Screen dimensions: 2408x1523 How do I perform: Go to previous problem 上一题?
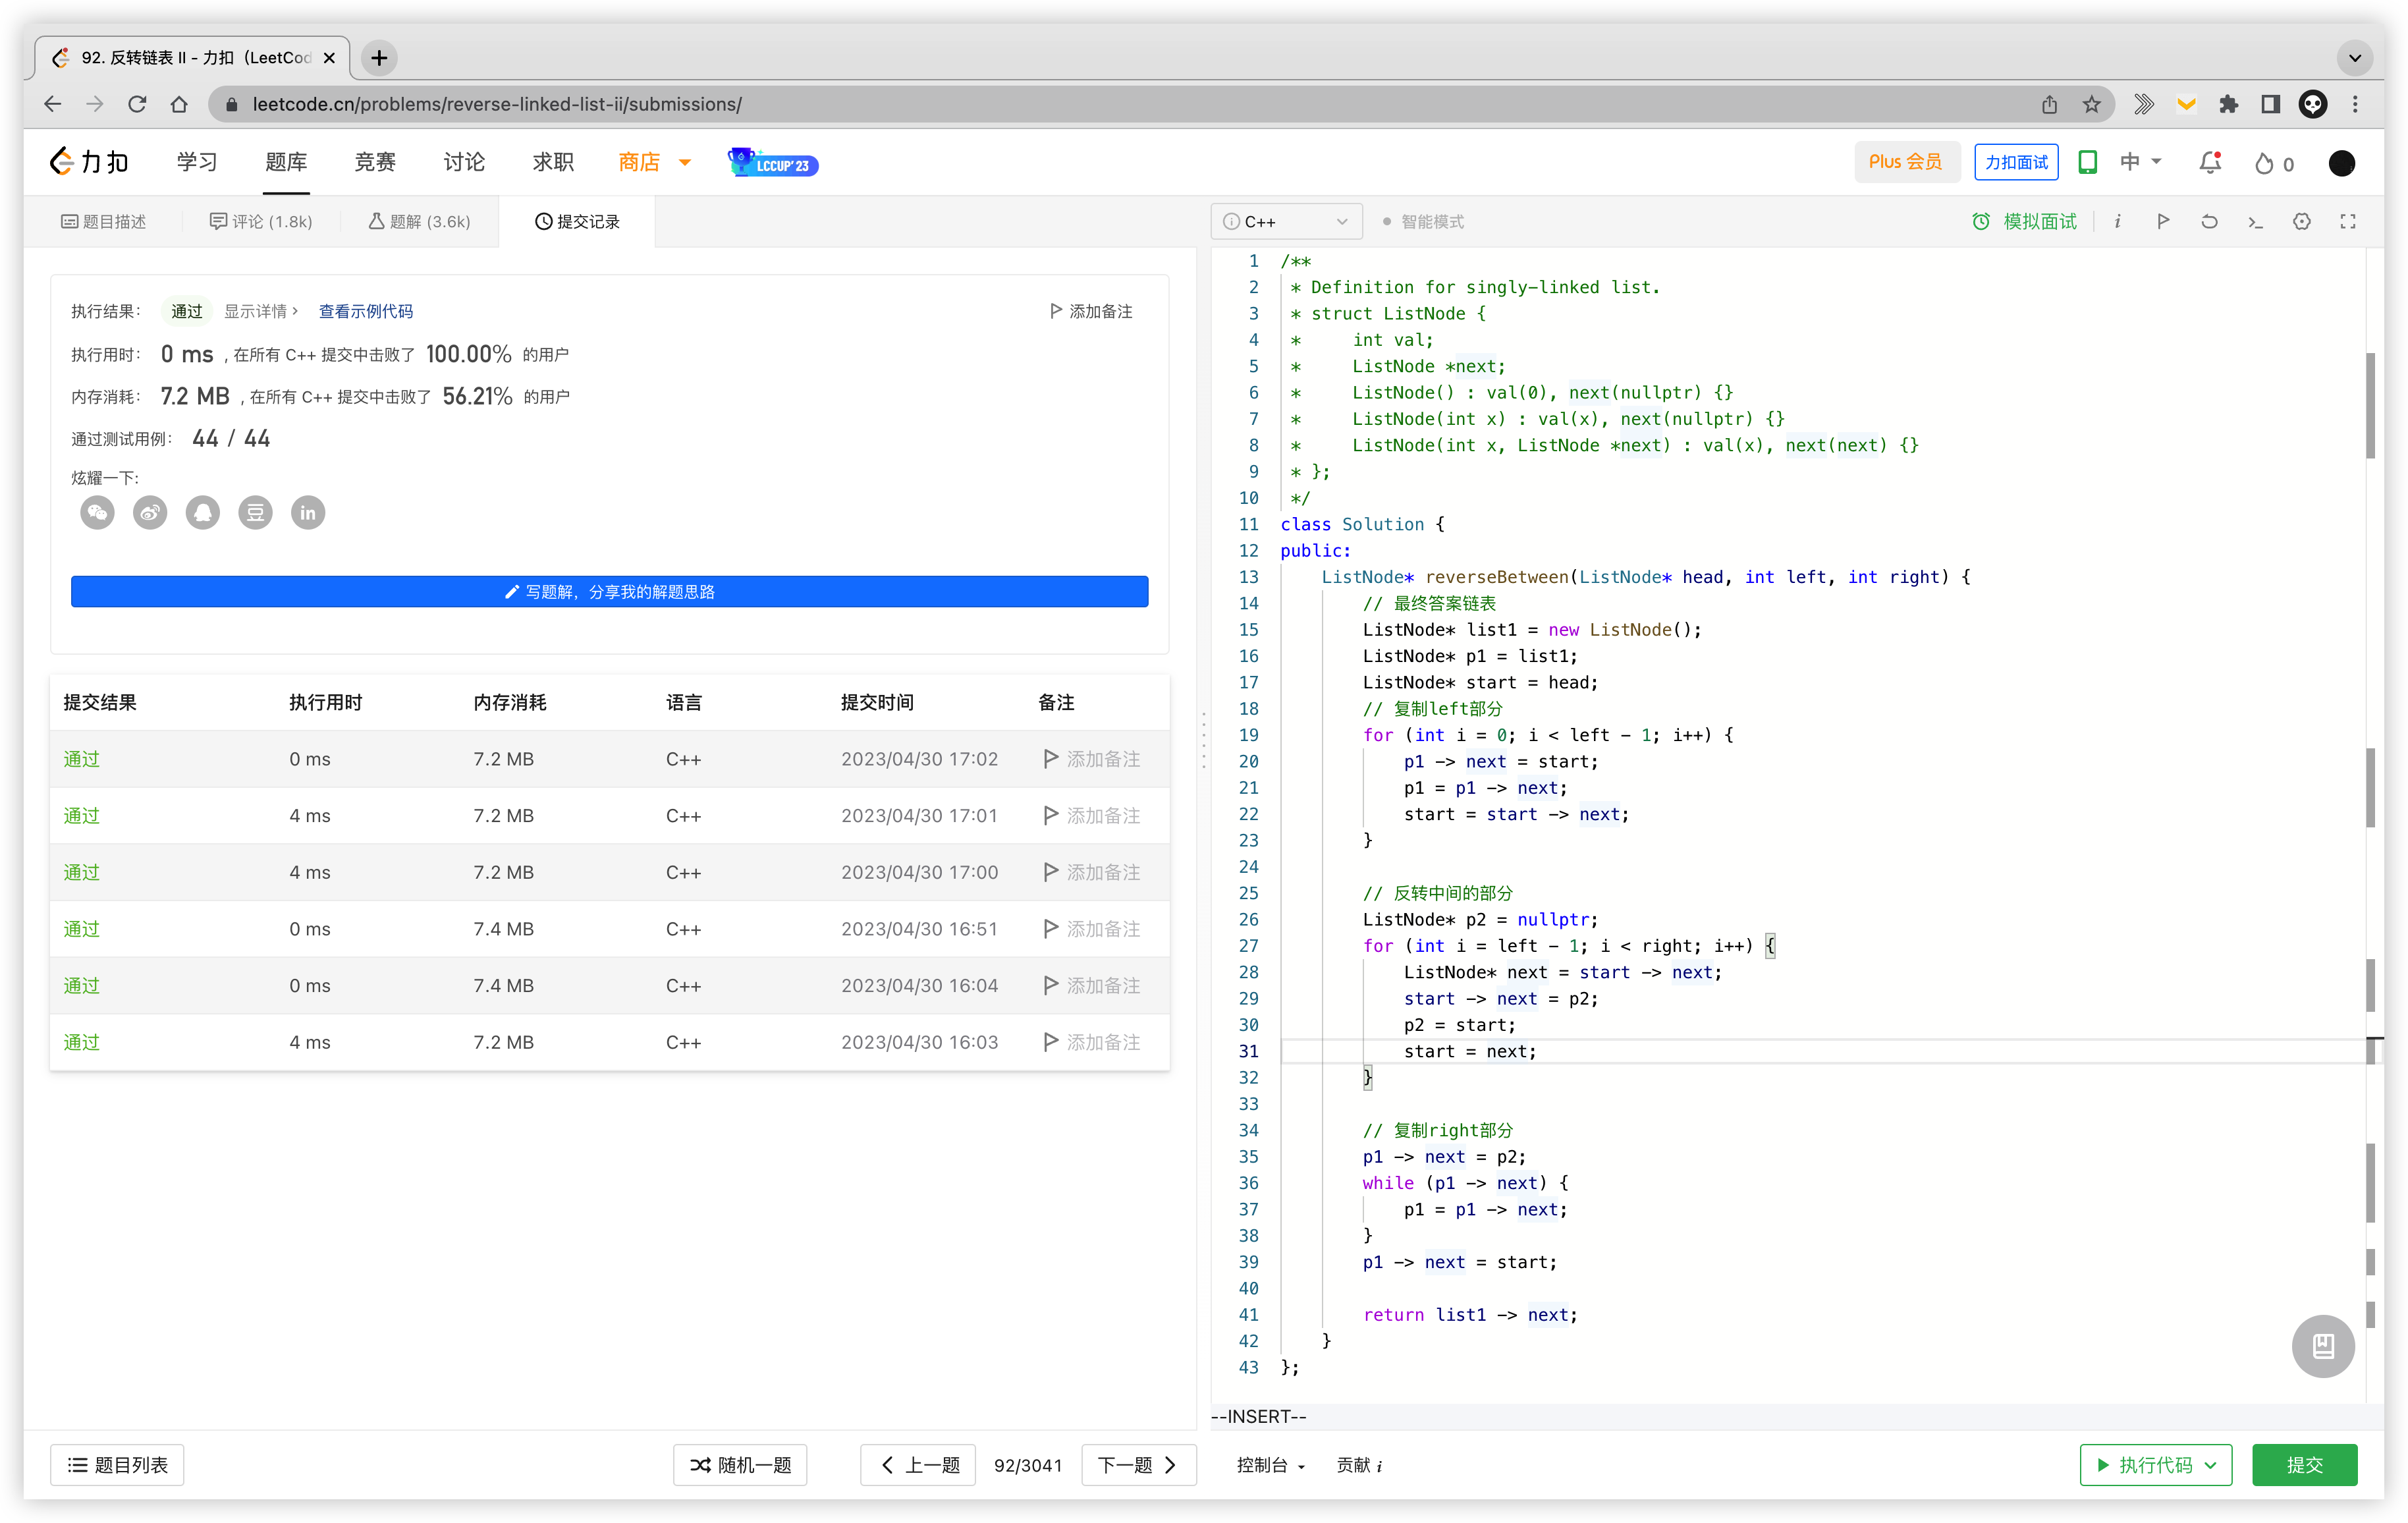[918, 1464]
